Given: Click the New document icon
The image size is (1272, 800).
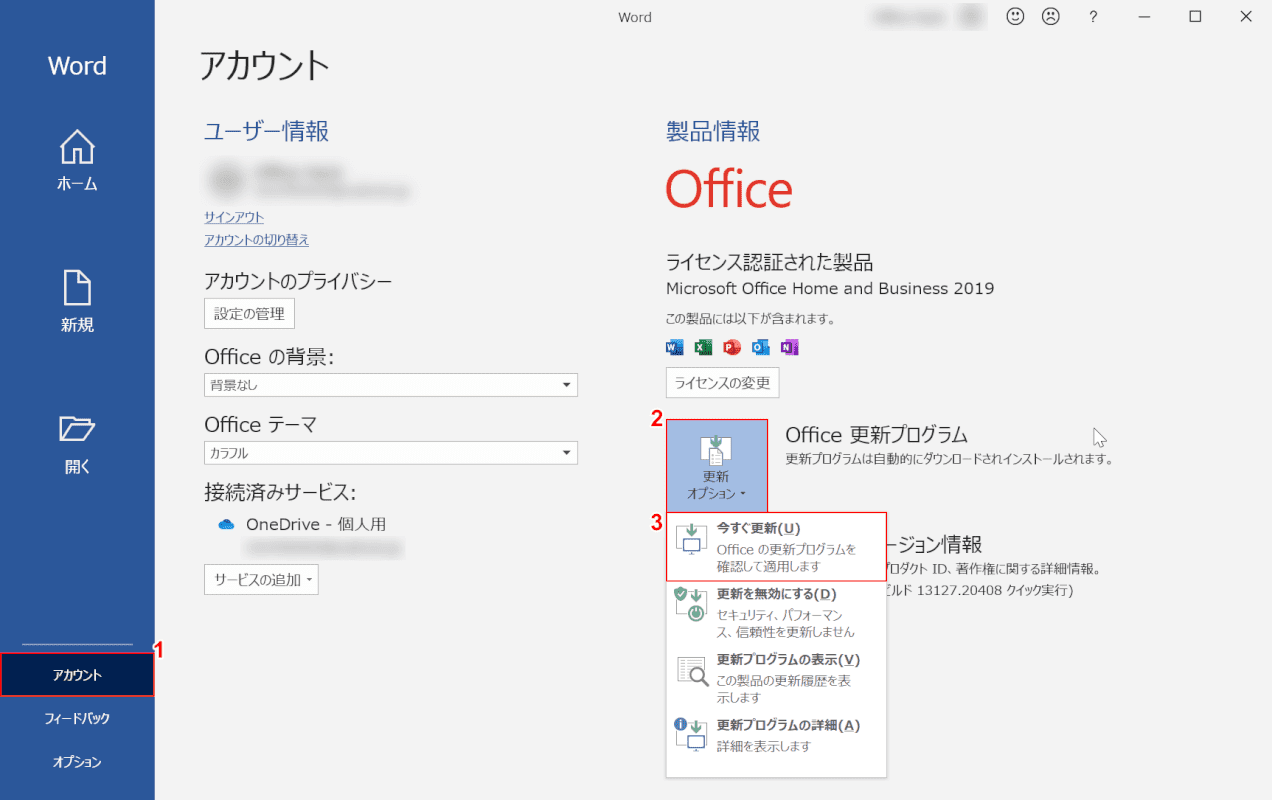Looking at the screenshot, I should (x=77, y=288).
